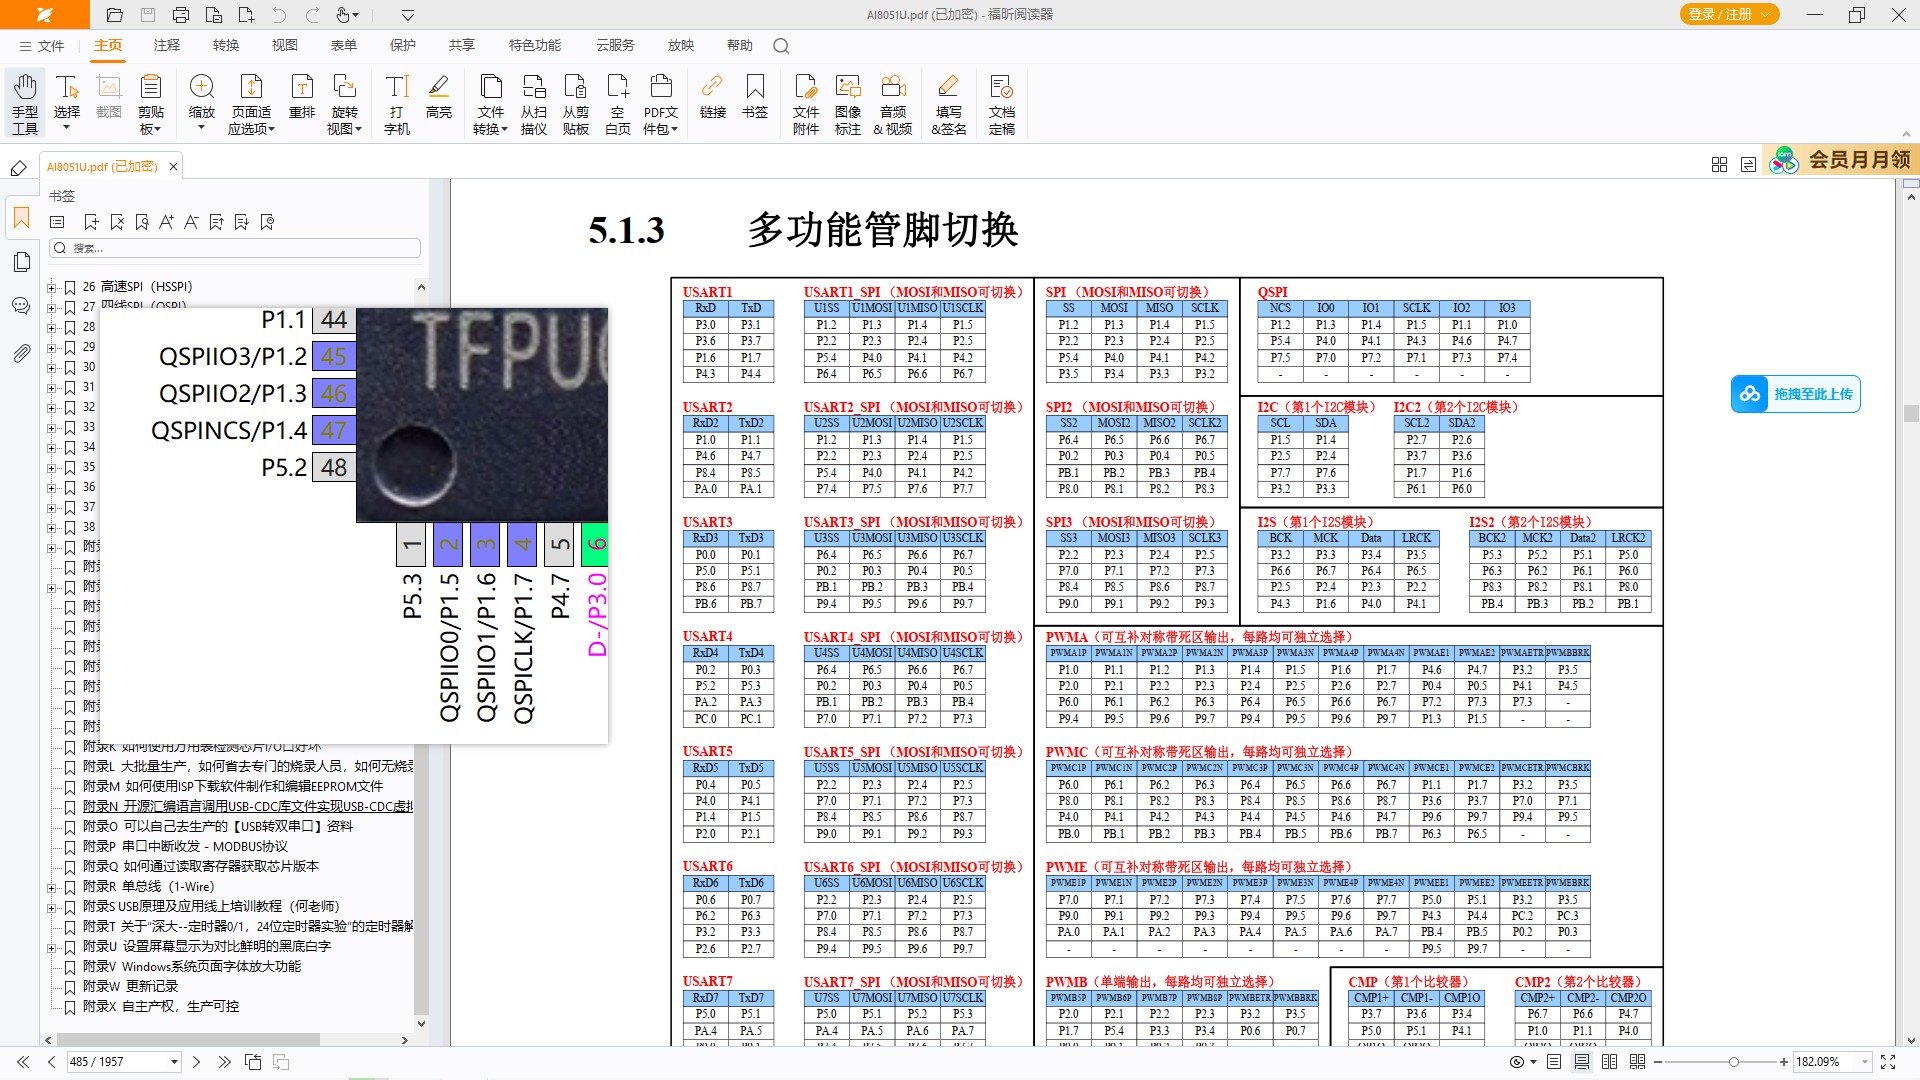Screen dimensions: 1920x1080
Task: Switch to continuous page view mode
Action: click(1582, 1062)
